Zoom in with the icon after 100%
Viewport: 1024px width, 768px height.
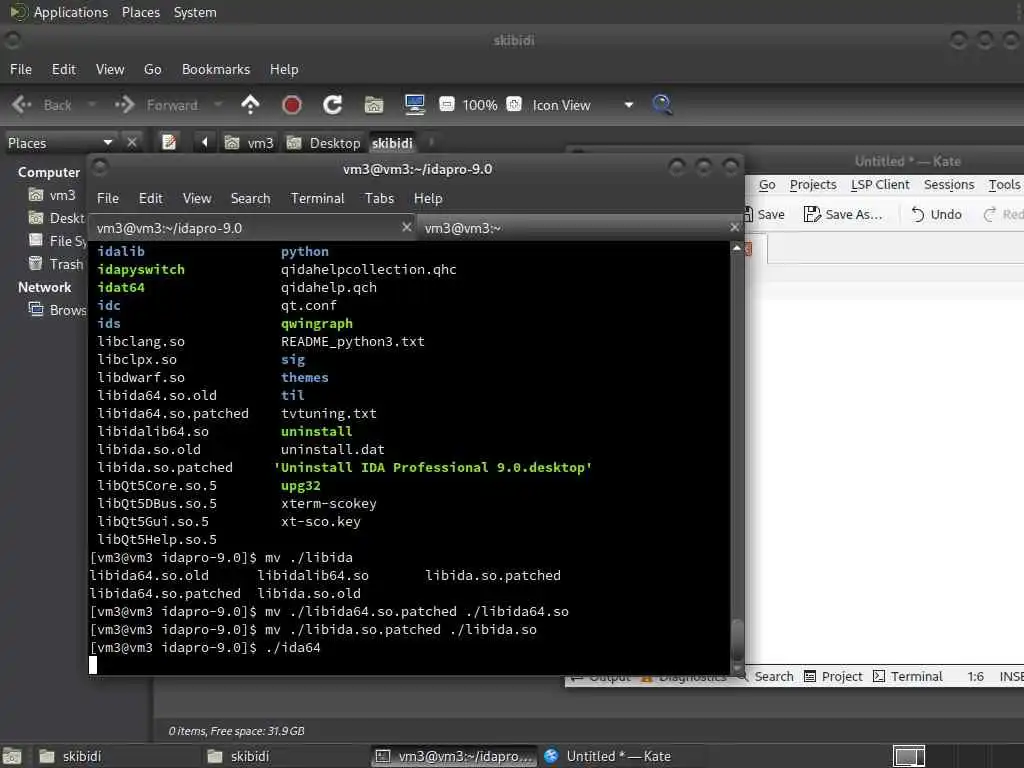pos(514,104)
